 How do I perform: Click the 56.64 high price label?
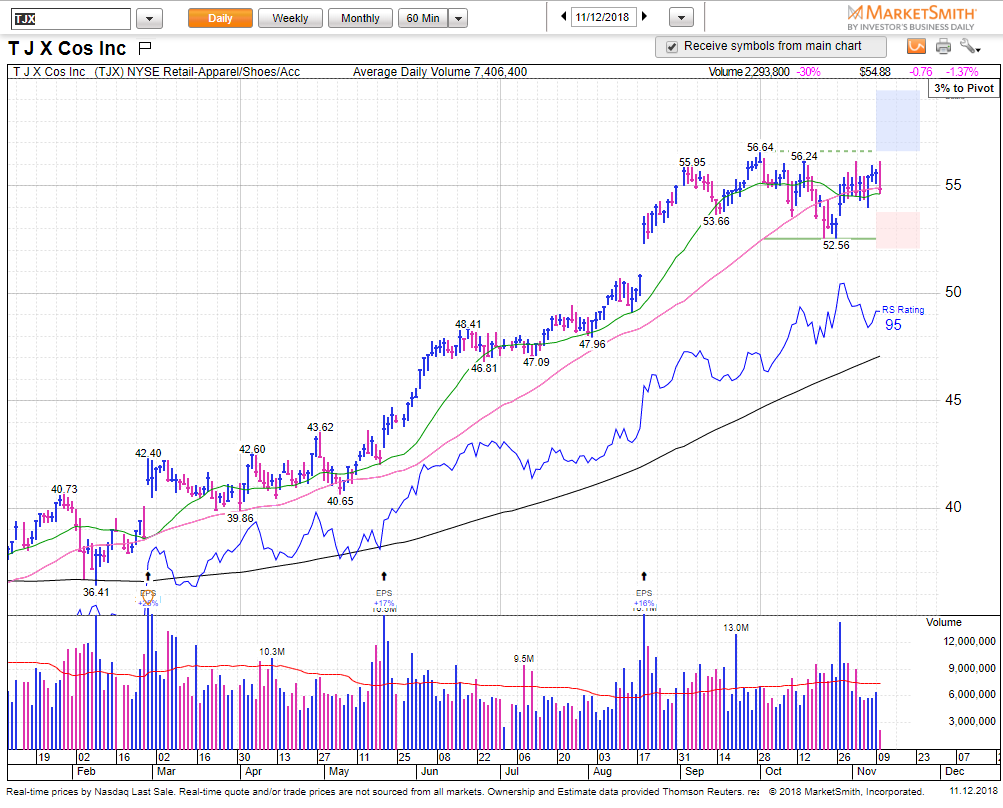click(760, 147)
